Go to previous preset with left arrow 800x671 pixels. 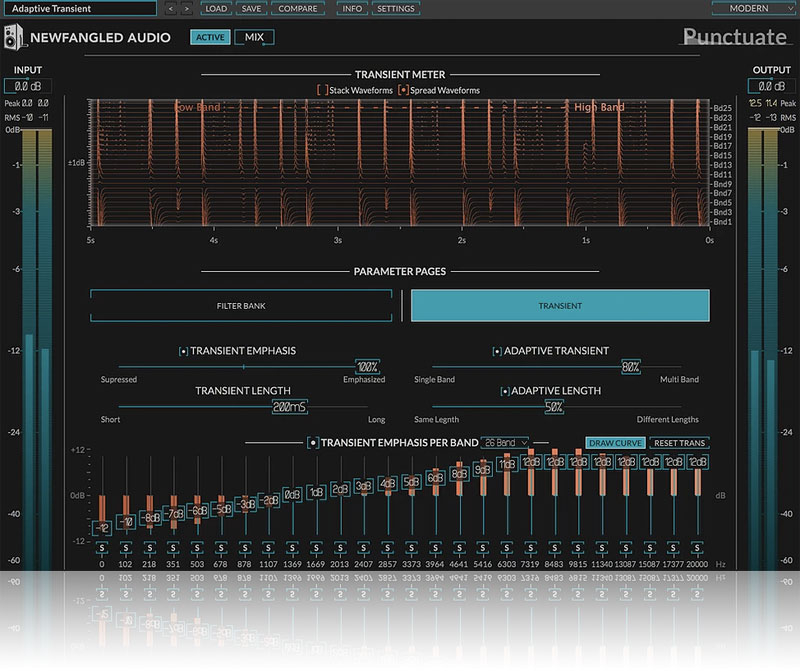(169, 8)
